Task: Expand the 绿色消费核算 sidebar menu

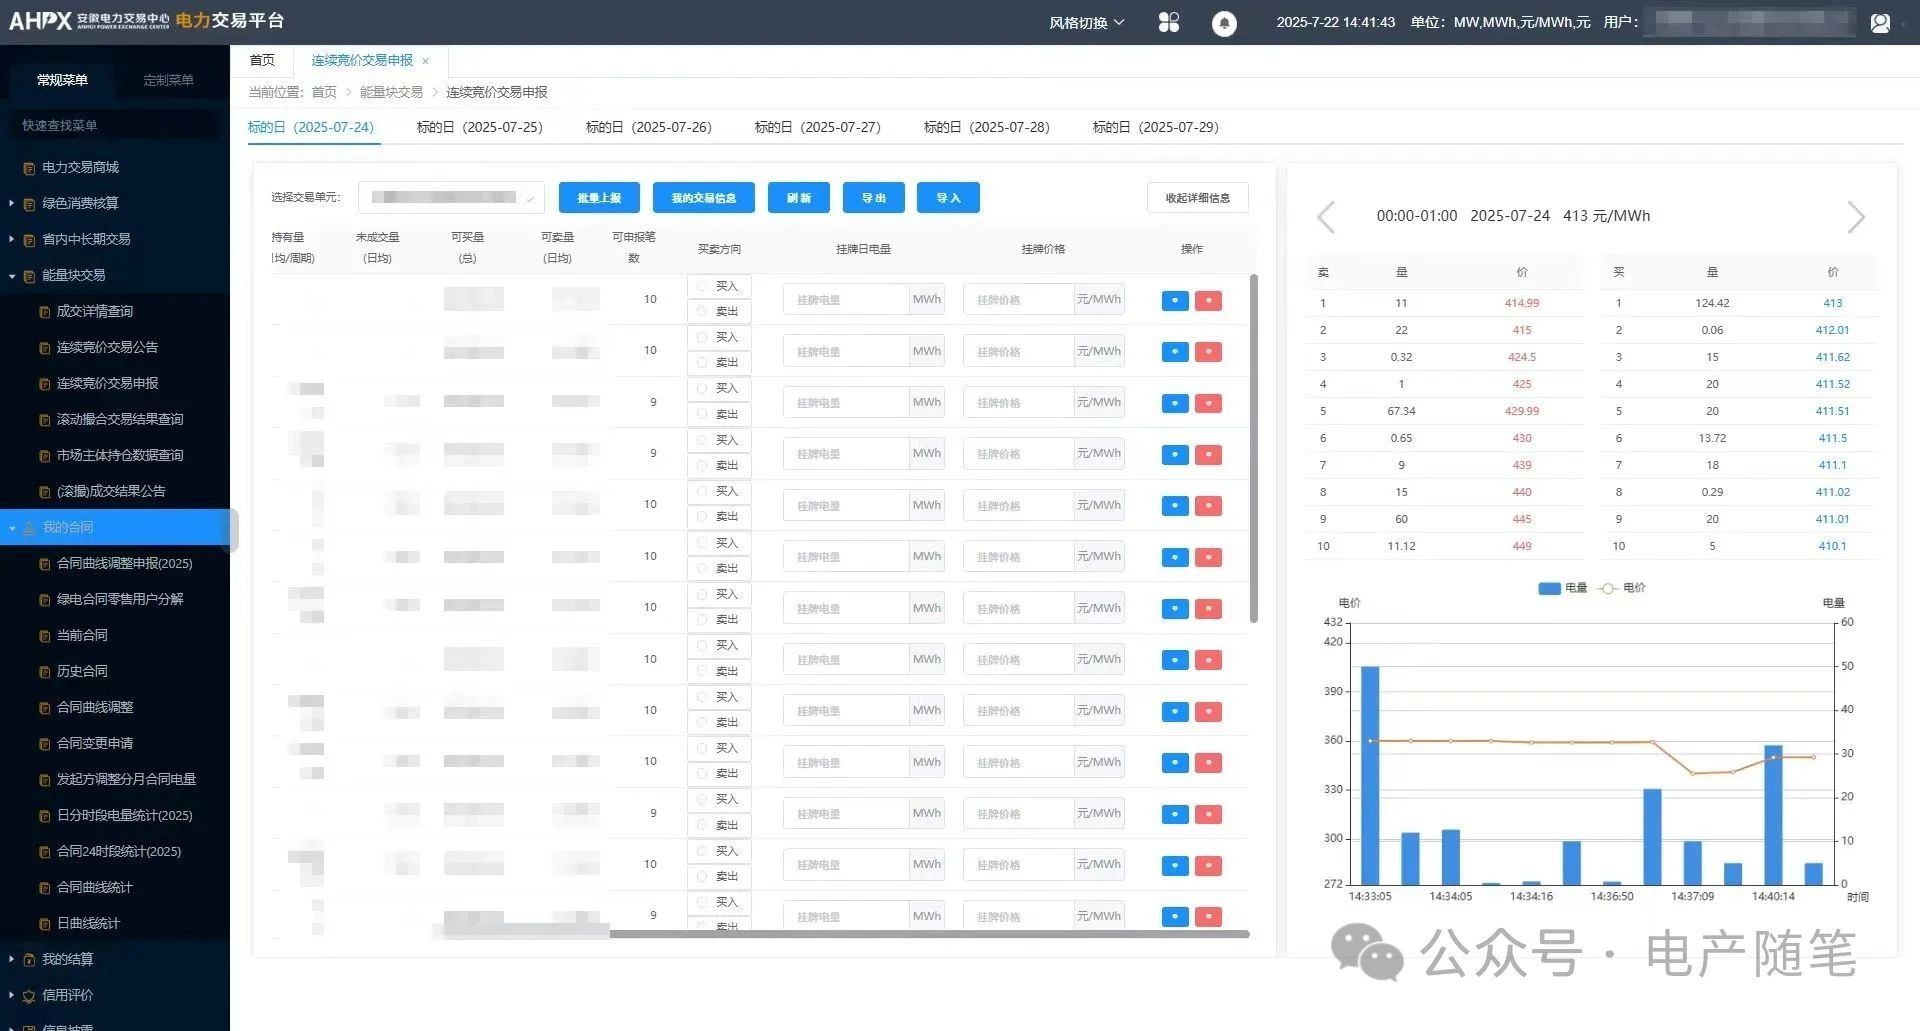Action: point(80,203)
